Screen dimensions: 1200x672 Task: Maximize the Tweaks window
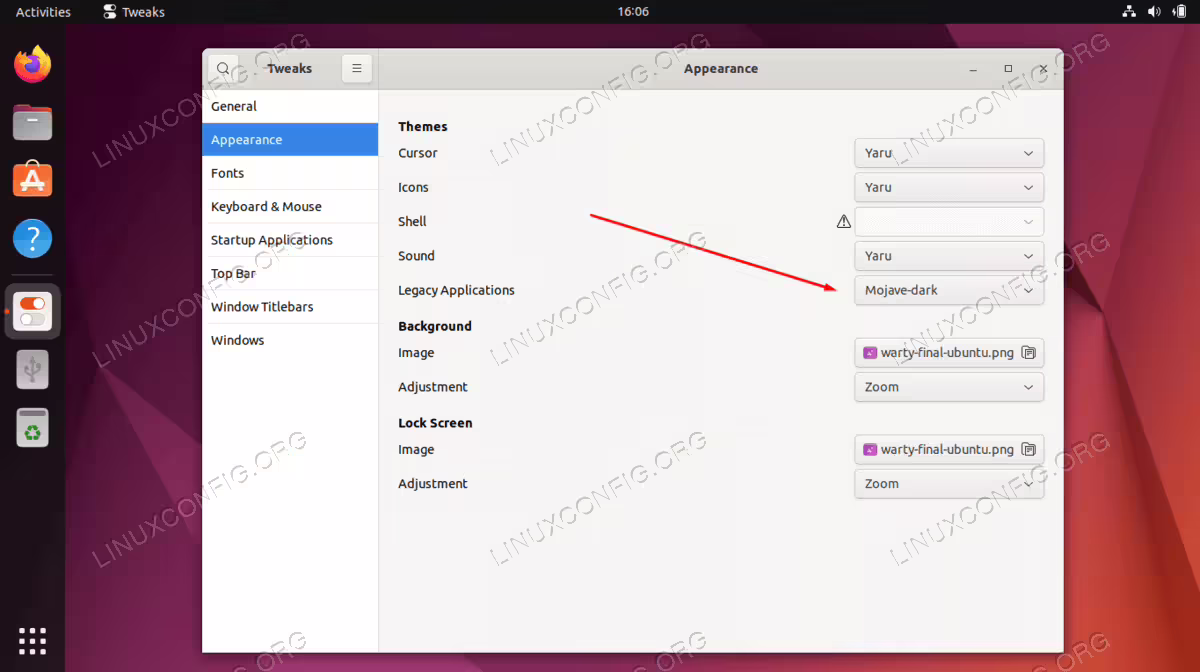tap(1008, 69)
